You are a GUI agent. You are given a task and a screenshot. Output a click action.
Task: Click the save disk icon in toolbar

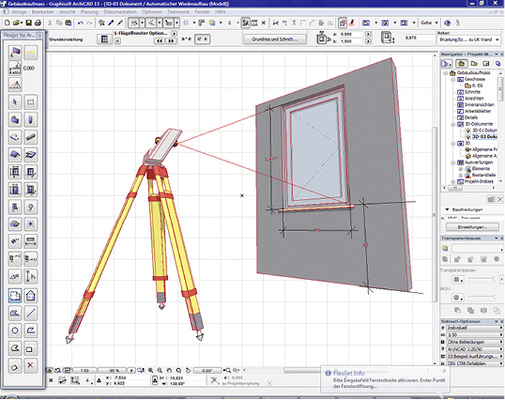(x=29, y=23)
